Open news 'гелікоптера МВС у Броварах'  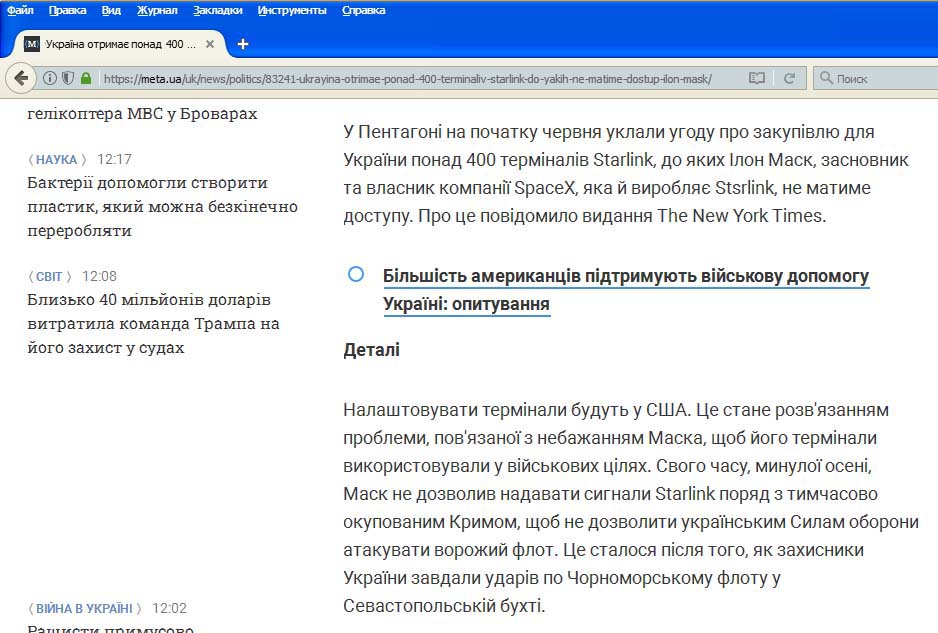click(x=142, y=114)
